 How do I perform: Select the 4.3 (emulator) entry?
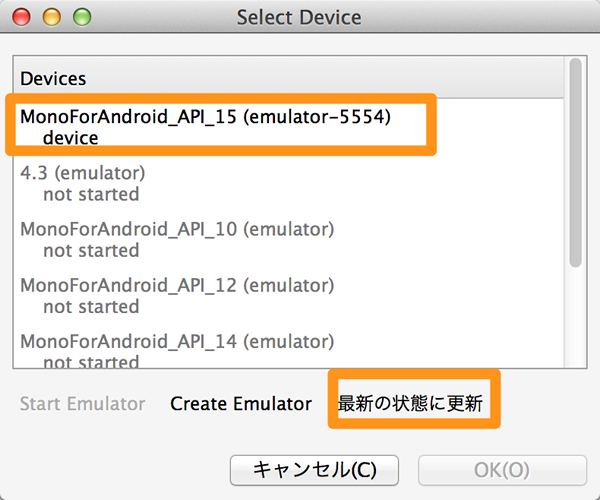pos(288,183)
